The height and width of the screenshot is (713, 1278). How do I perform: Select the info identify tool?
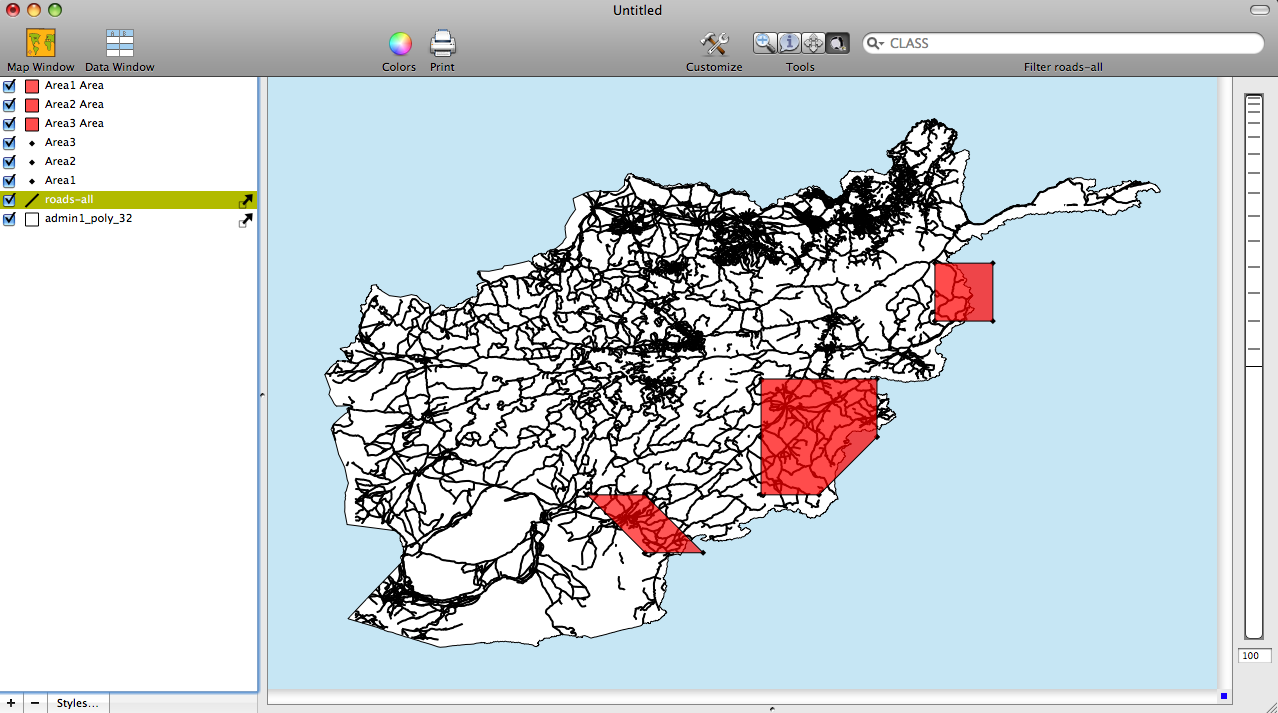789,43
